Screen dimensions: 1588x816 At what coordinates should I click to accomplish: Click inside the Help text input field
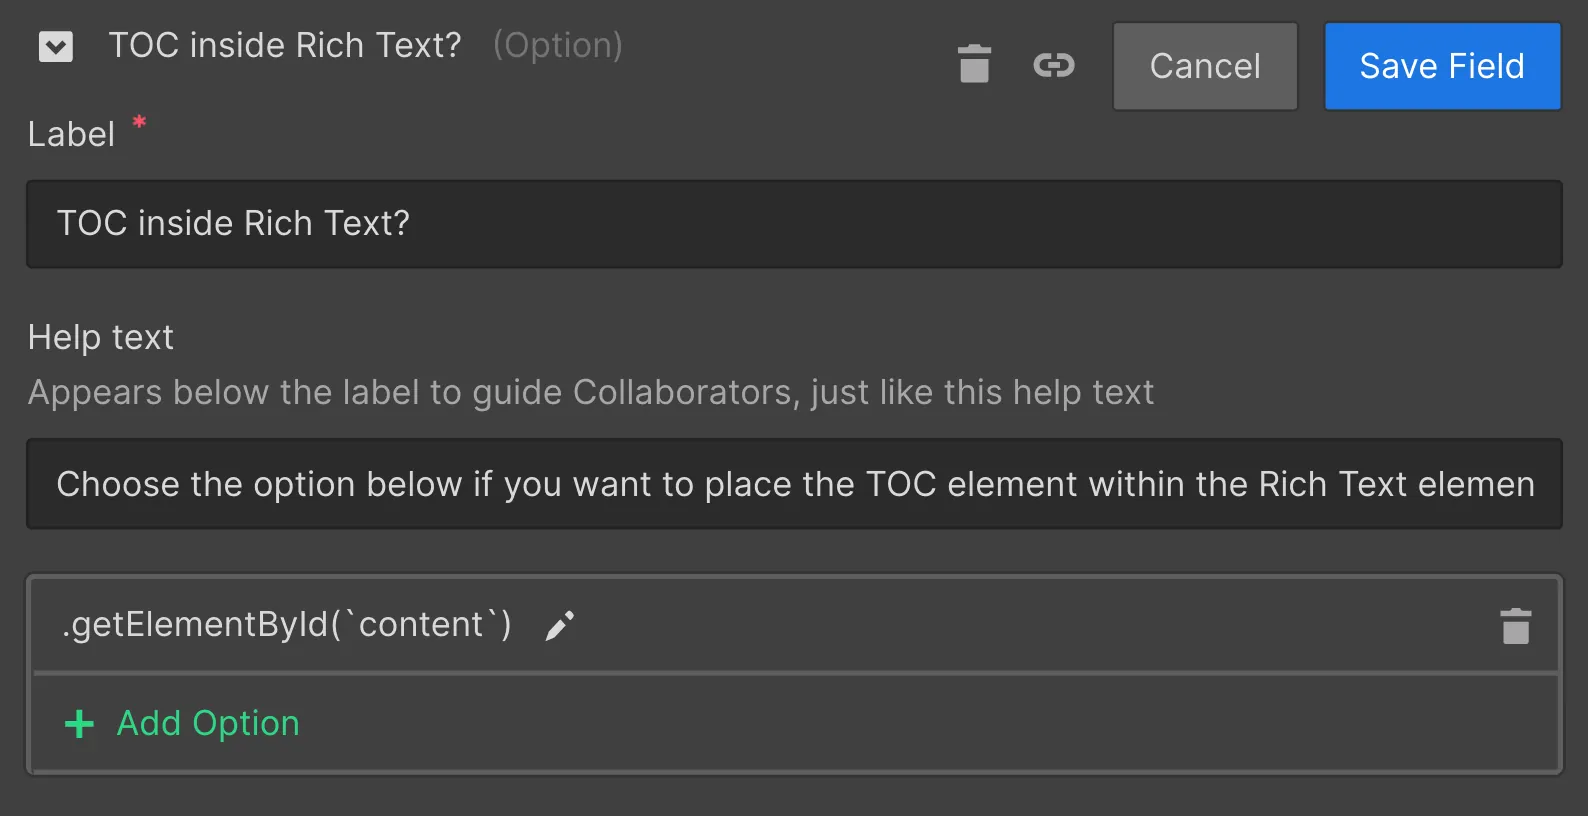coord(794,484)
